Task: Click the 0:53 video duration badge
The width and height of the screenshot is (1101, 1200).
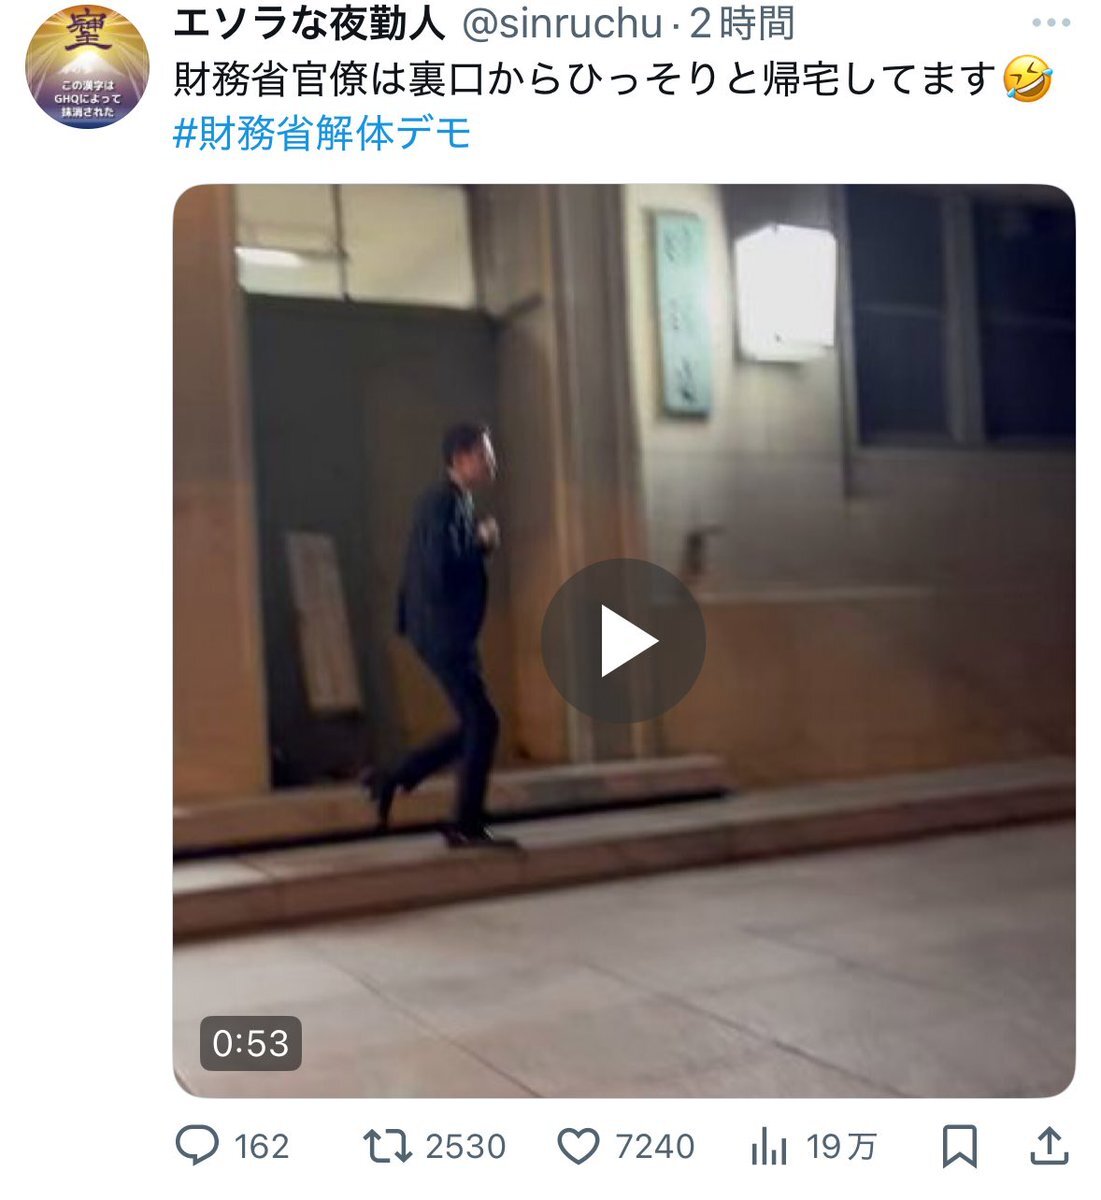Action: pyautogui.click(x=250, y=1043)
